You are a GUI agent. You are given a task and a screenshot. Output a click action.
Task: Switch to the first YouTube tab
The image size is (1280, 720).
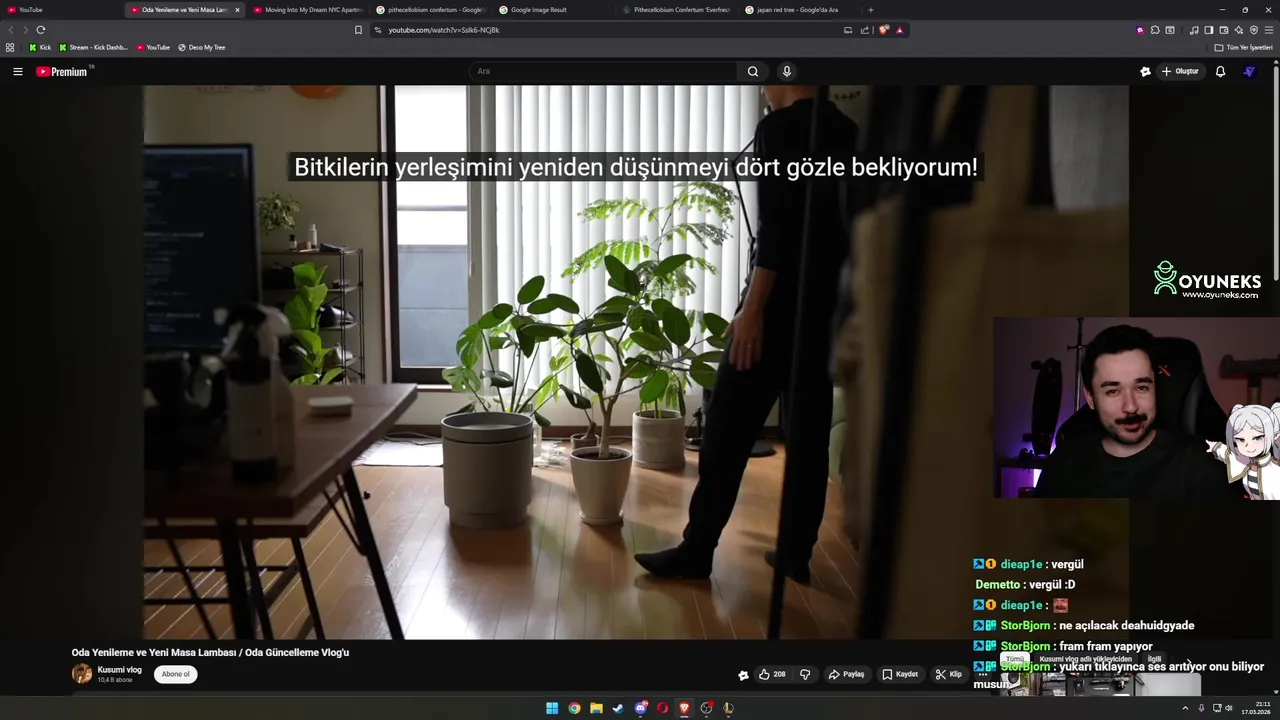click(60, 10)
